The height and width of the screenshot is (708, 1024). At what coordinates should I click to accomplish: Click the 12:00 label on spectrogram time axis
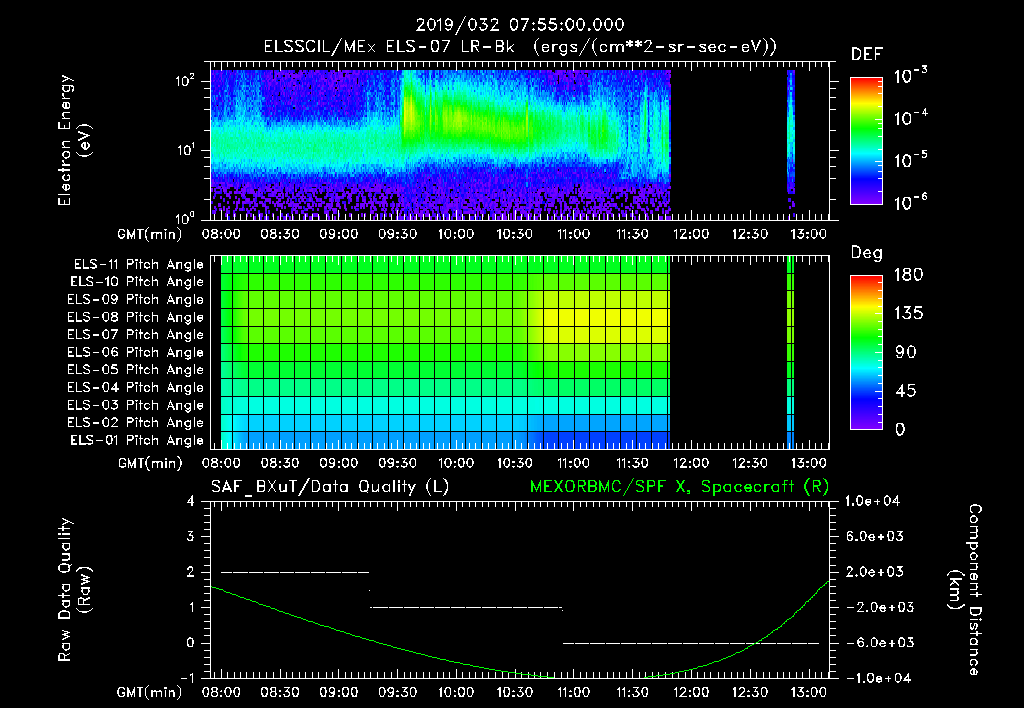[691, 234]
